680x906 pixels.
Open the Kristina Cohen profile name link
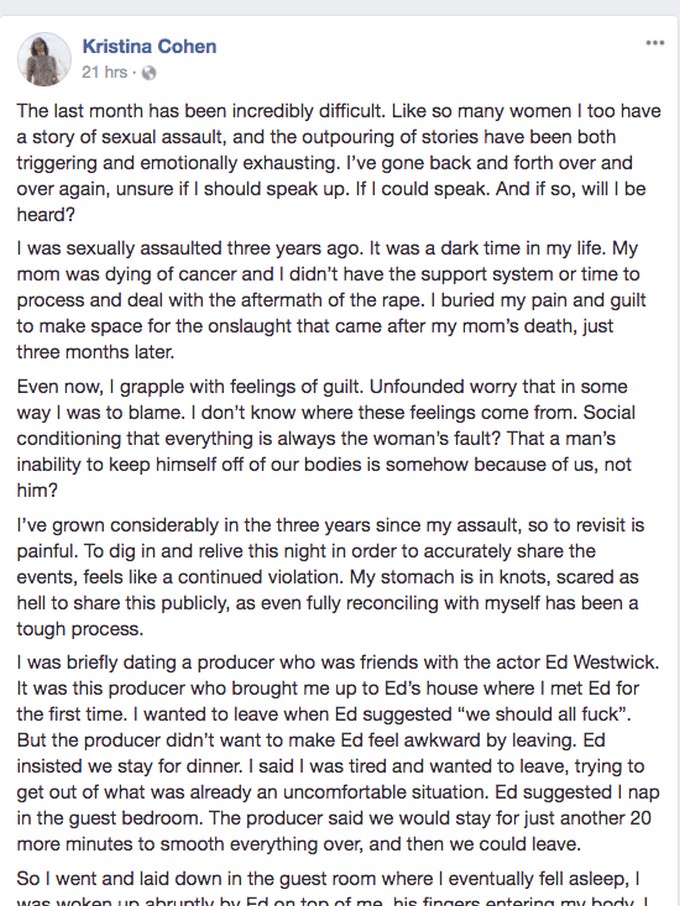[150, 46]
